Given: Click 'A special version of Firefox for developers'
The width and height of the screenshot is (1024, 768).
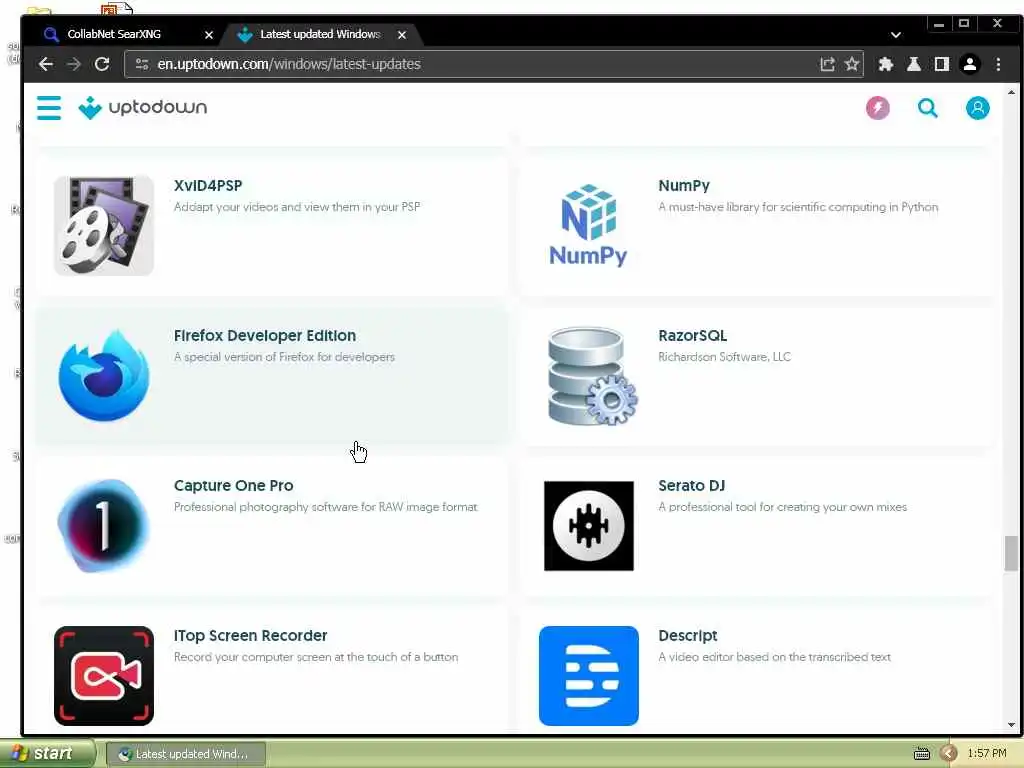Looking at the screenshot, I should click(284, 357).
